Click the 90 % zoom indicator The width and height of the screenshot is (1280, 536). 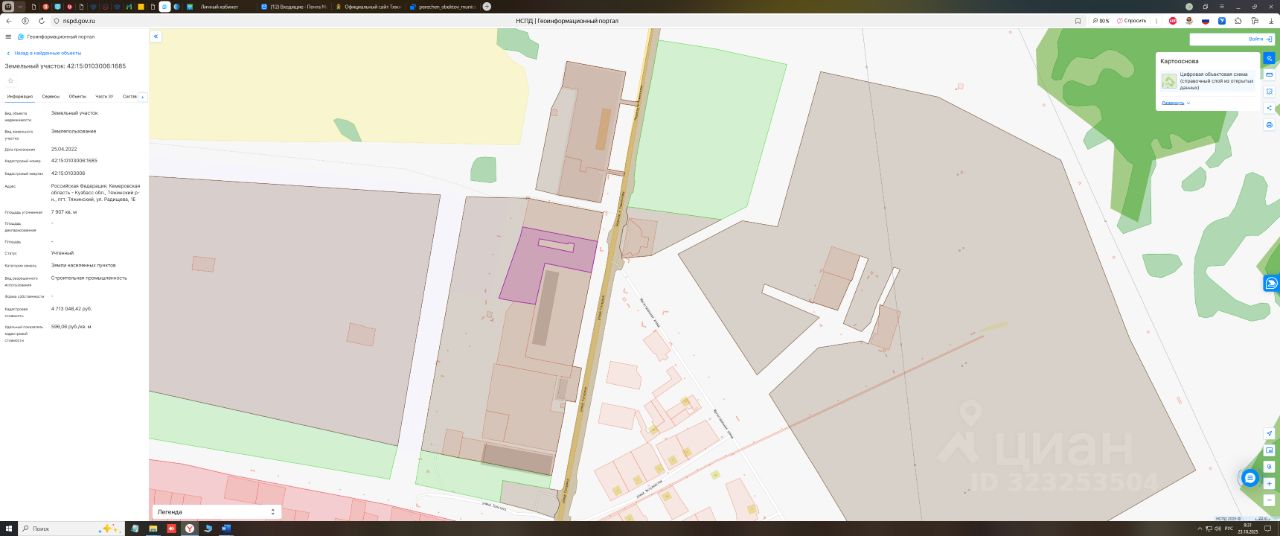pyautogui.click(x=1101, y=20)
